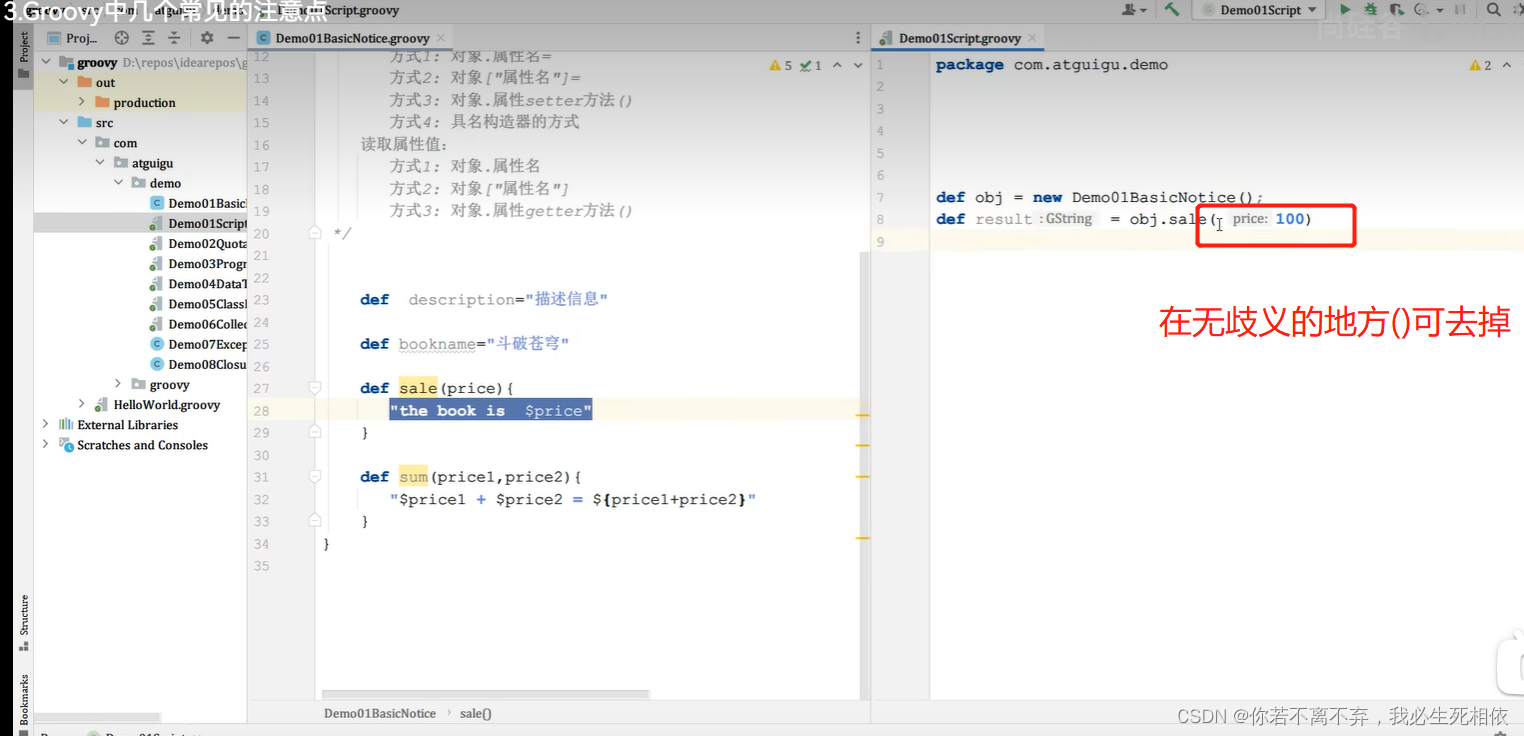1524x736 pixels.
Task: Click the warning indicator showing 2 in the right editor
Action: [1480, 65]
